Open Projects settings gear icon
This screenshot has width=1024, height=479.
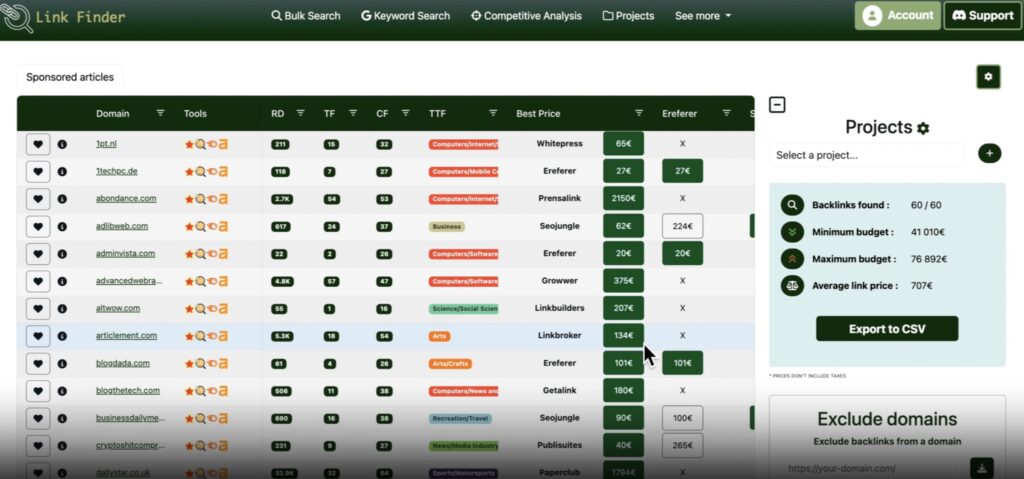923,128
